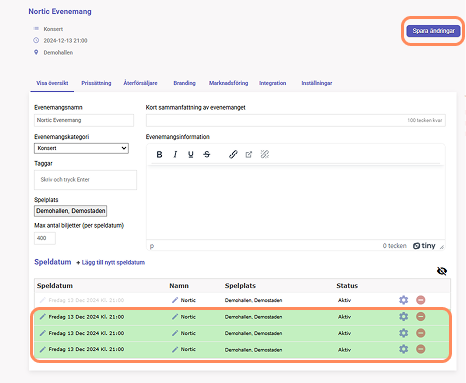
Task: Switch to the Visa översikt tab
Action: pyautogui.click(x=52, y=83)
